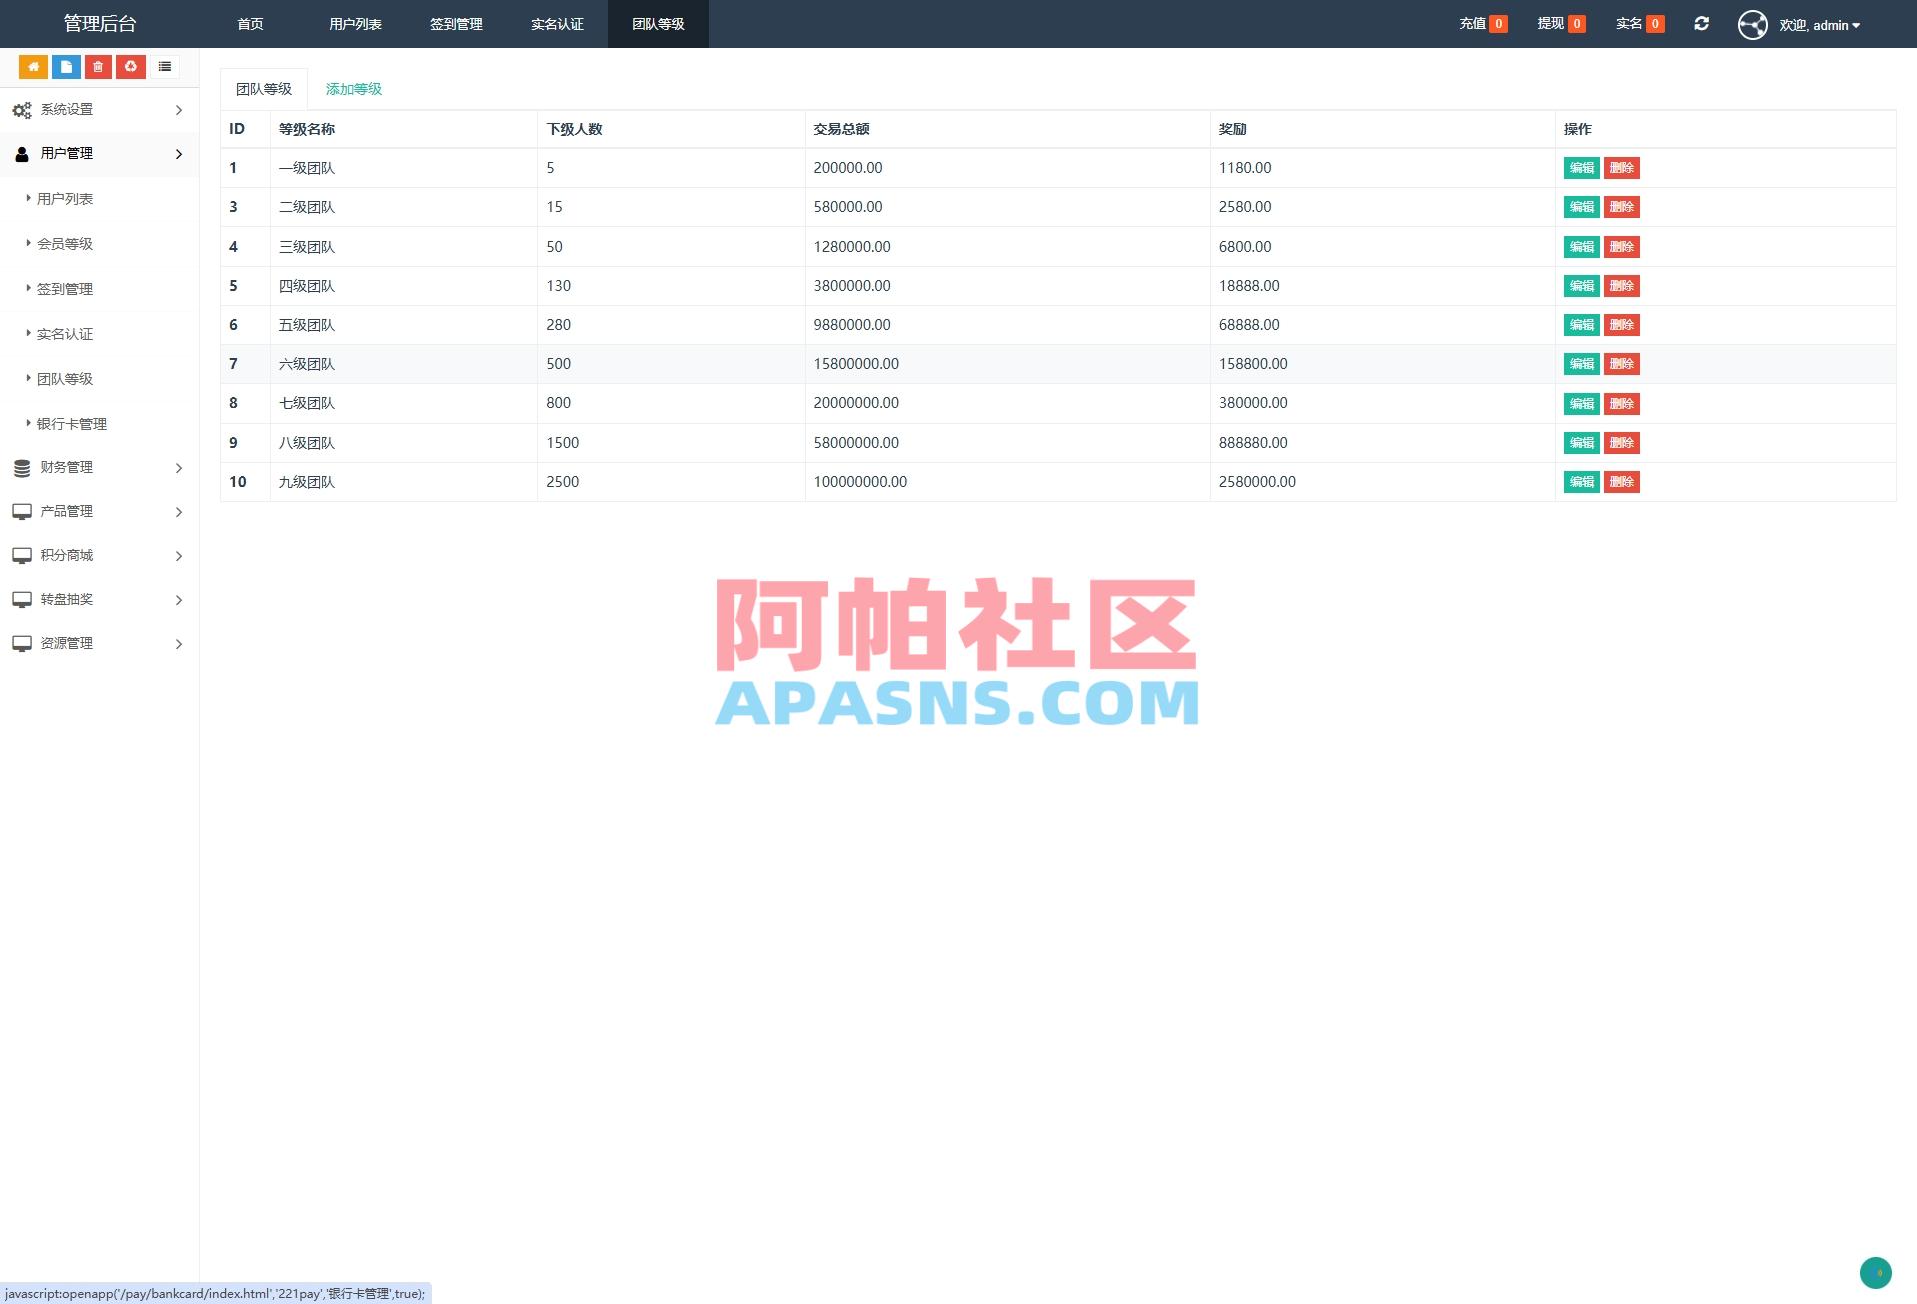The width and height of the screenshot is (1917, 1304).
Task: Open 实名认证 from the top navigation
Action: tap(556, 23)
